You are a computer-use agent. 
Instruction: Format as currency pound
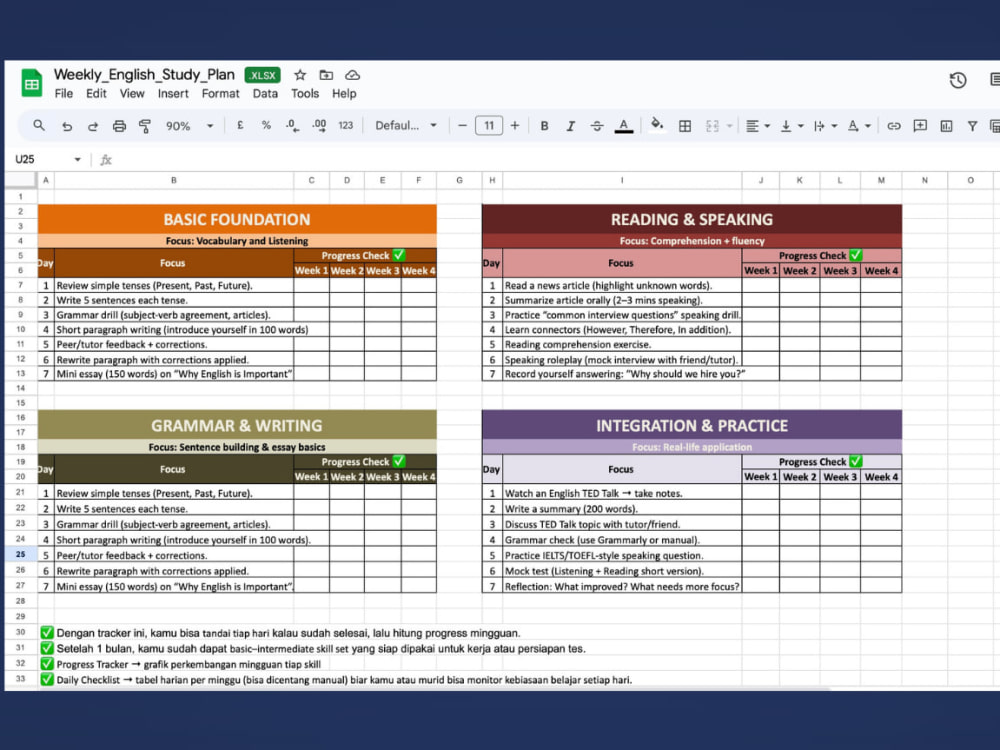(240, 126)
